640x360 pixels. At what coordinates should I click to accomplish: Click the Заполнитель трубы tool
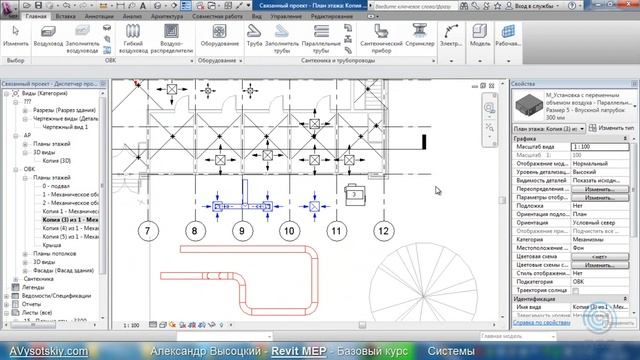click(x=282, y=39)
